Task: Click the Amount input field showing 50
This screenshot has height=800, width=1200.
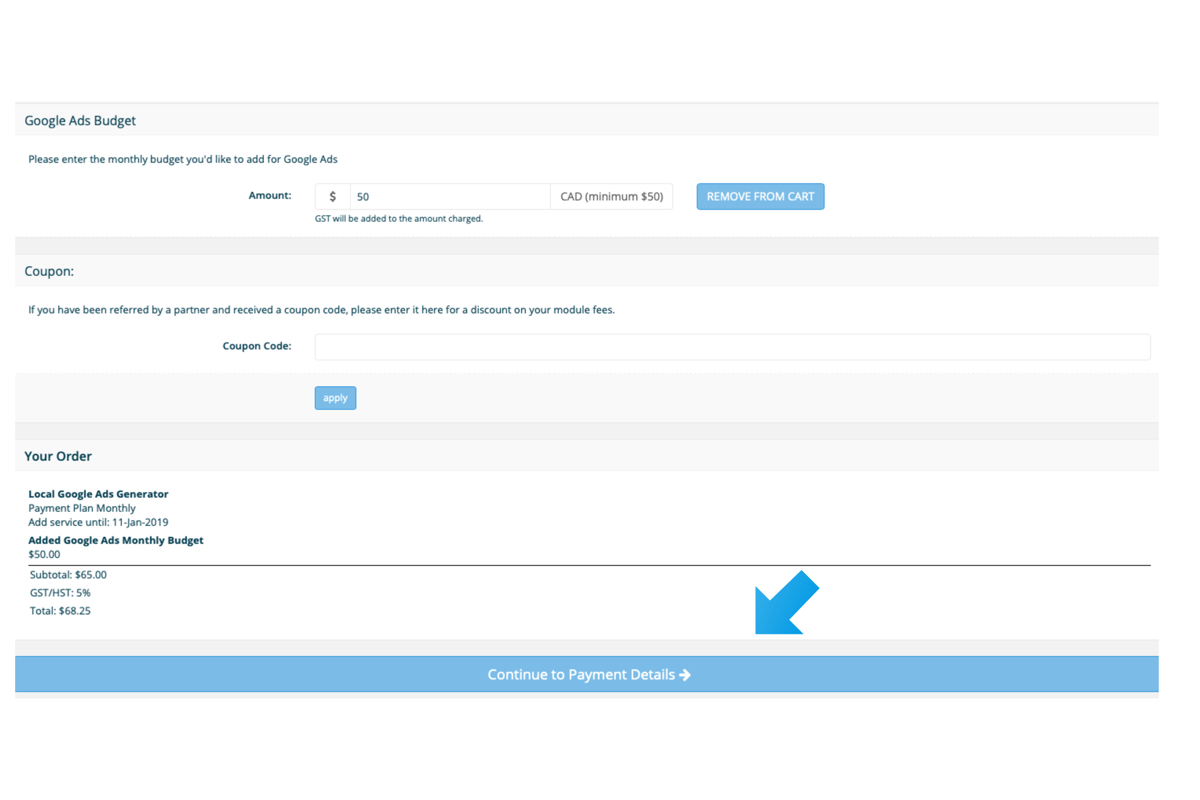Action: pos(450,197)
